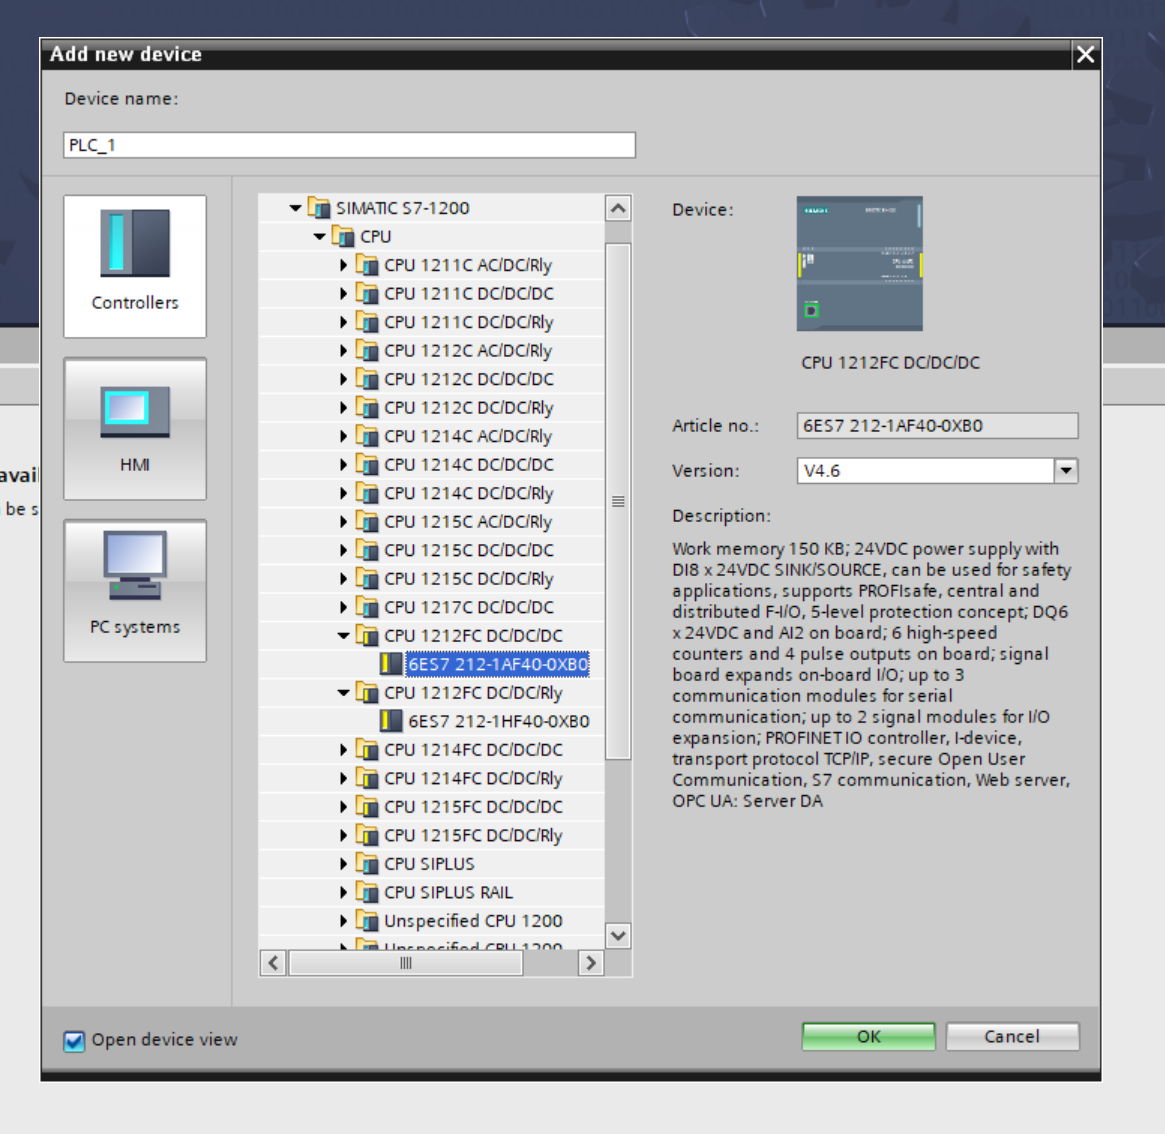Select the CPU 1215C DC/DC/DC label
Image resolution: width=1165 pixels, height=1134 pixels.
pos(469,550)
